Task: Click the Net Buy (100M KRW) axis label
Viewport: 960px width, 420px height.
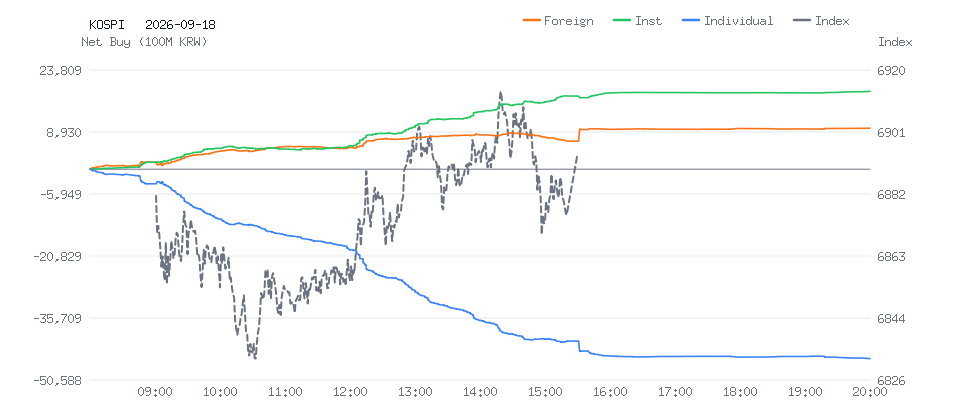Action: (x=144, y=42)
